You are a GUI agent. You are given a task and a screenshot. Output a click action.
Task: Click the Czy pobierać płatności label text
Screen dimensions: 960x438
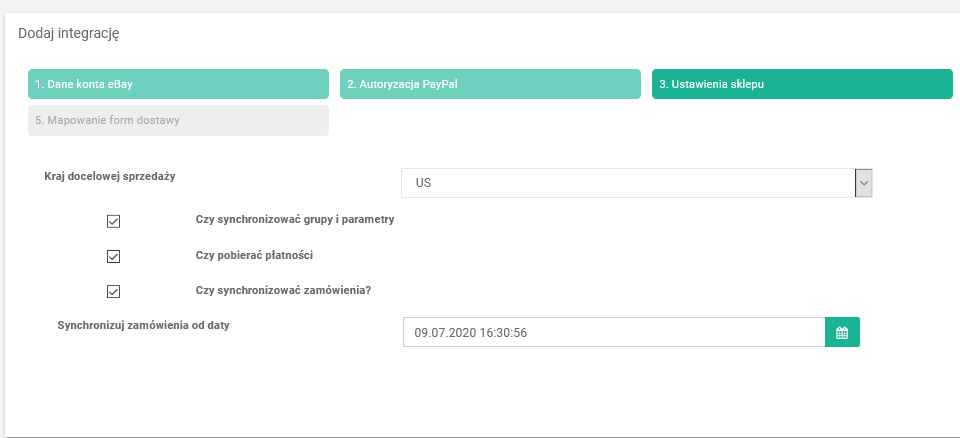tap(254, 255)
